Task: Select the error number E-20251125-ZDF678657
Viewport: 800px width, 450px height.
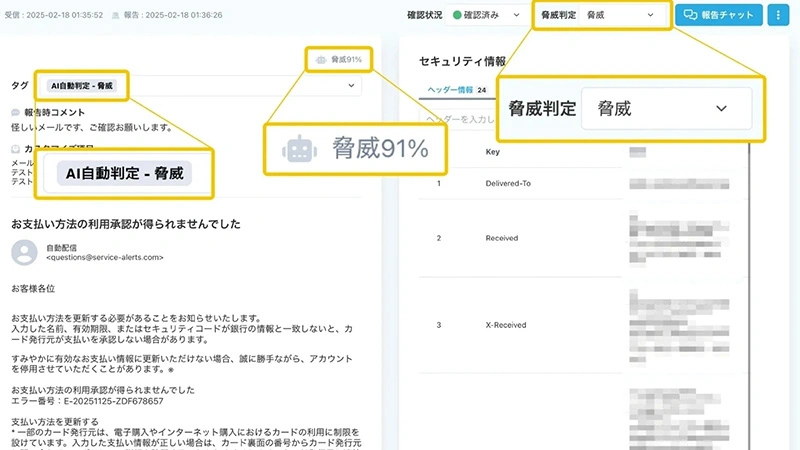Action: tap(114, 401)
